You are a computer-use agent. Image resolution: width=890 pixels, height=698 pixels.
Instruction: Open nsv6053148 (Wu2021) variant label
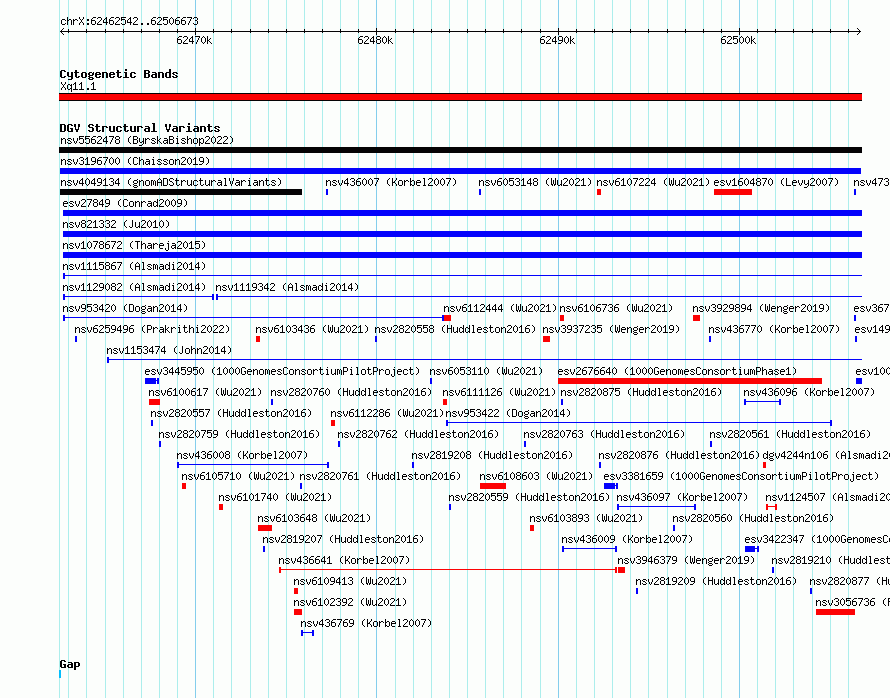pos(535,182)
